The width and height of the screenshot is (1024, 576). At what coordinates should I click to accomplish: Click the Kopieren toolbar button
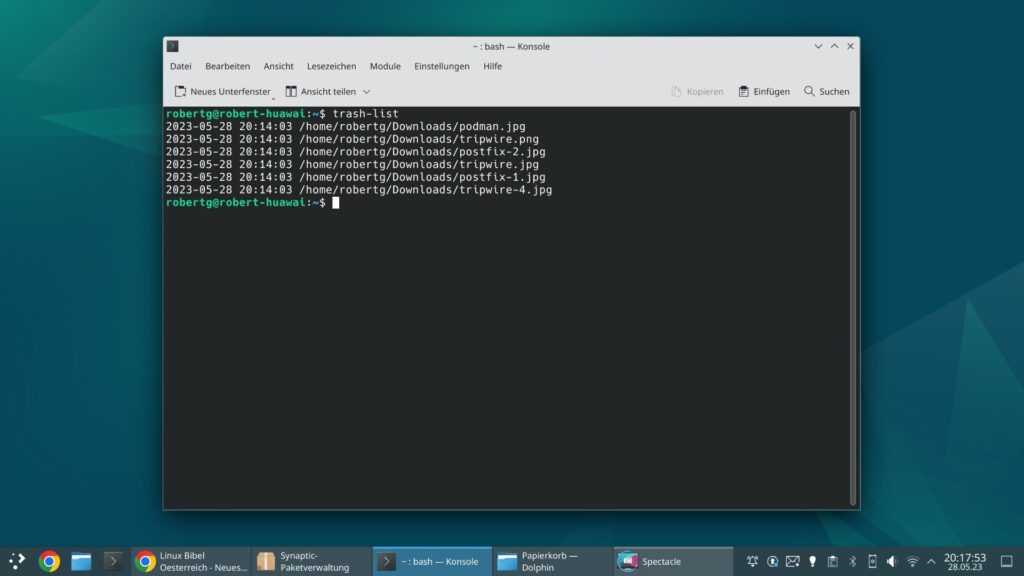click(697, 91)
